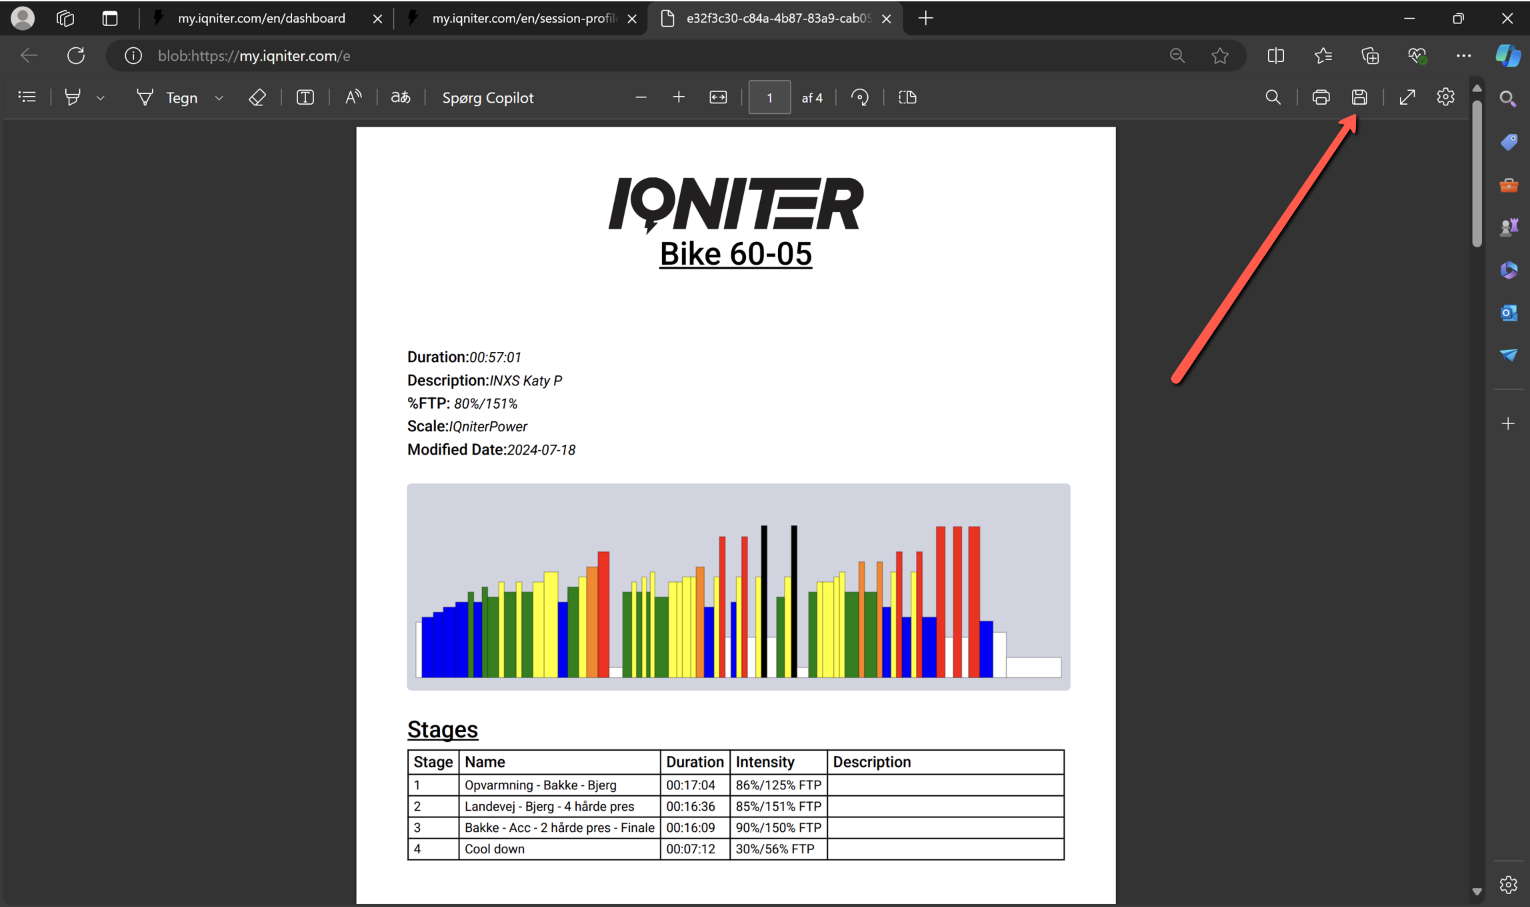Click the PDF vertical scrollbar thumb
The image size is (1530, 907).
click(x=1477, y=173)
